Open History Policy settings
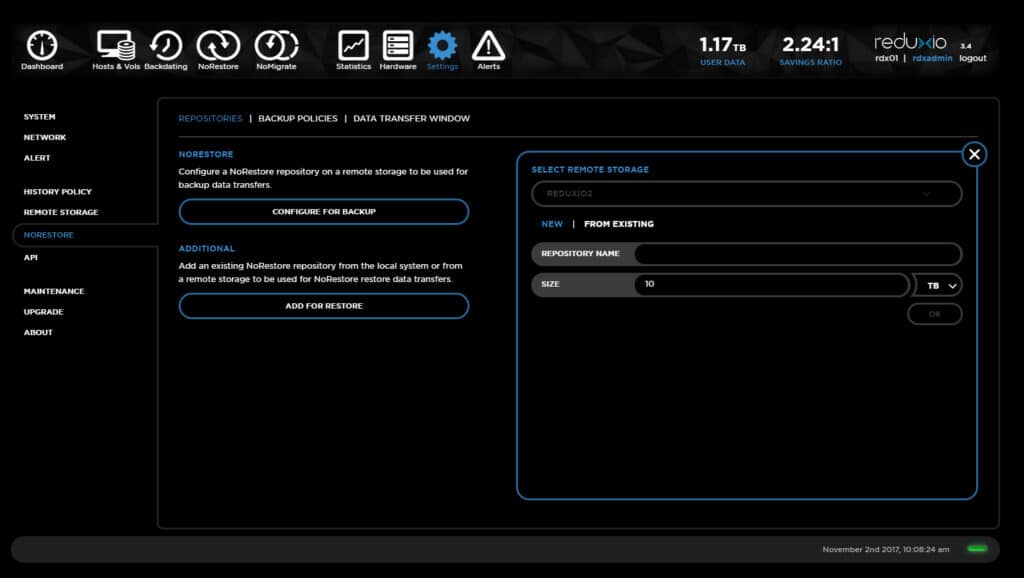Viewport: 1024px width, 578px height. [x=57, y=192]
